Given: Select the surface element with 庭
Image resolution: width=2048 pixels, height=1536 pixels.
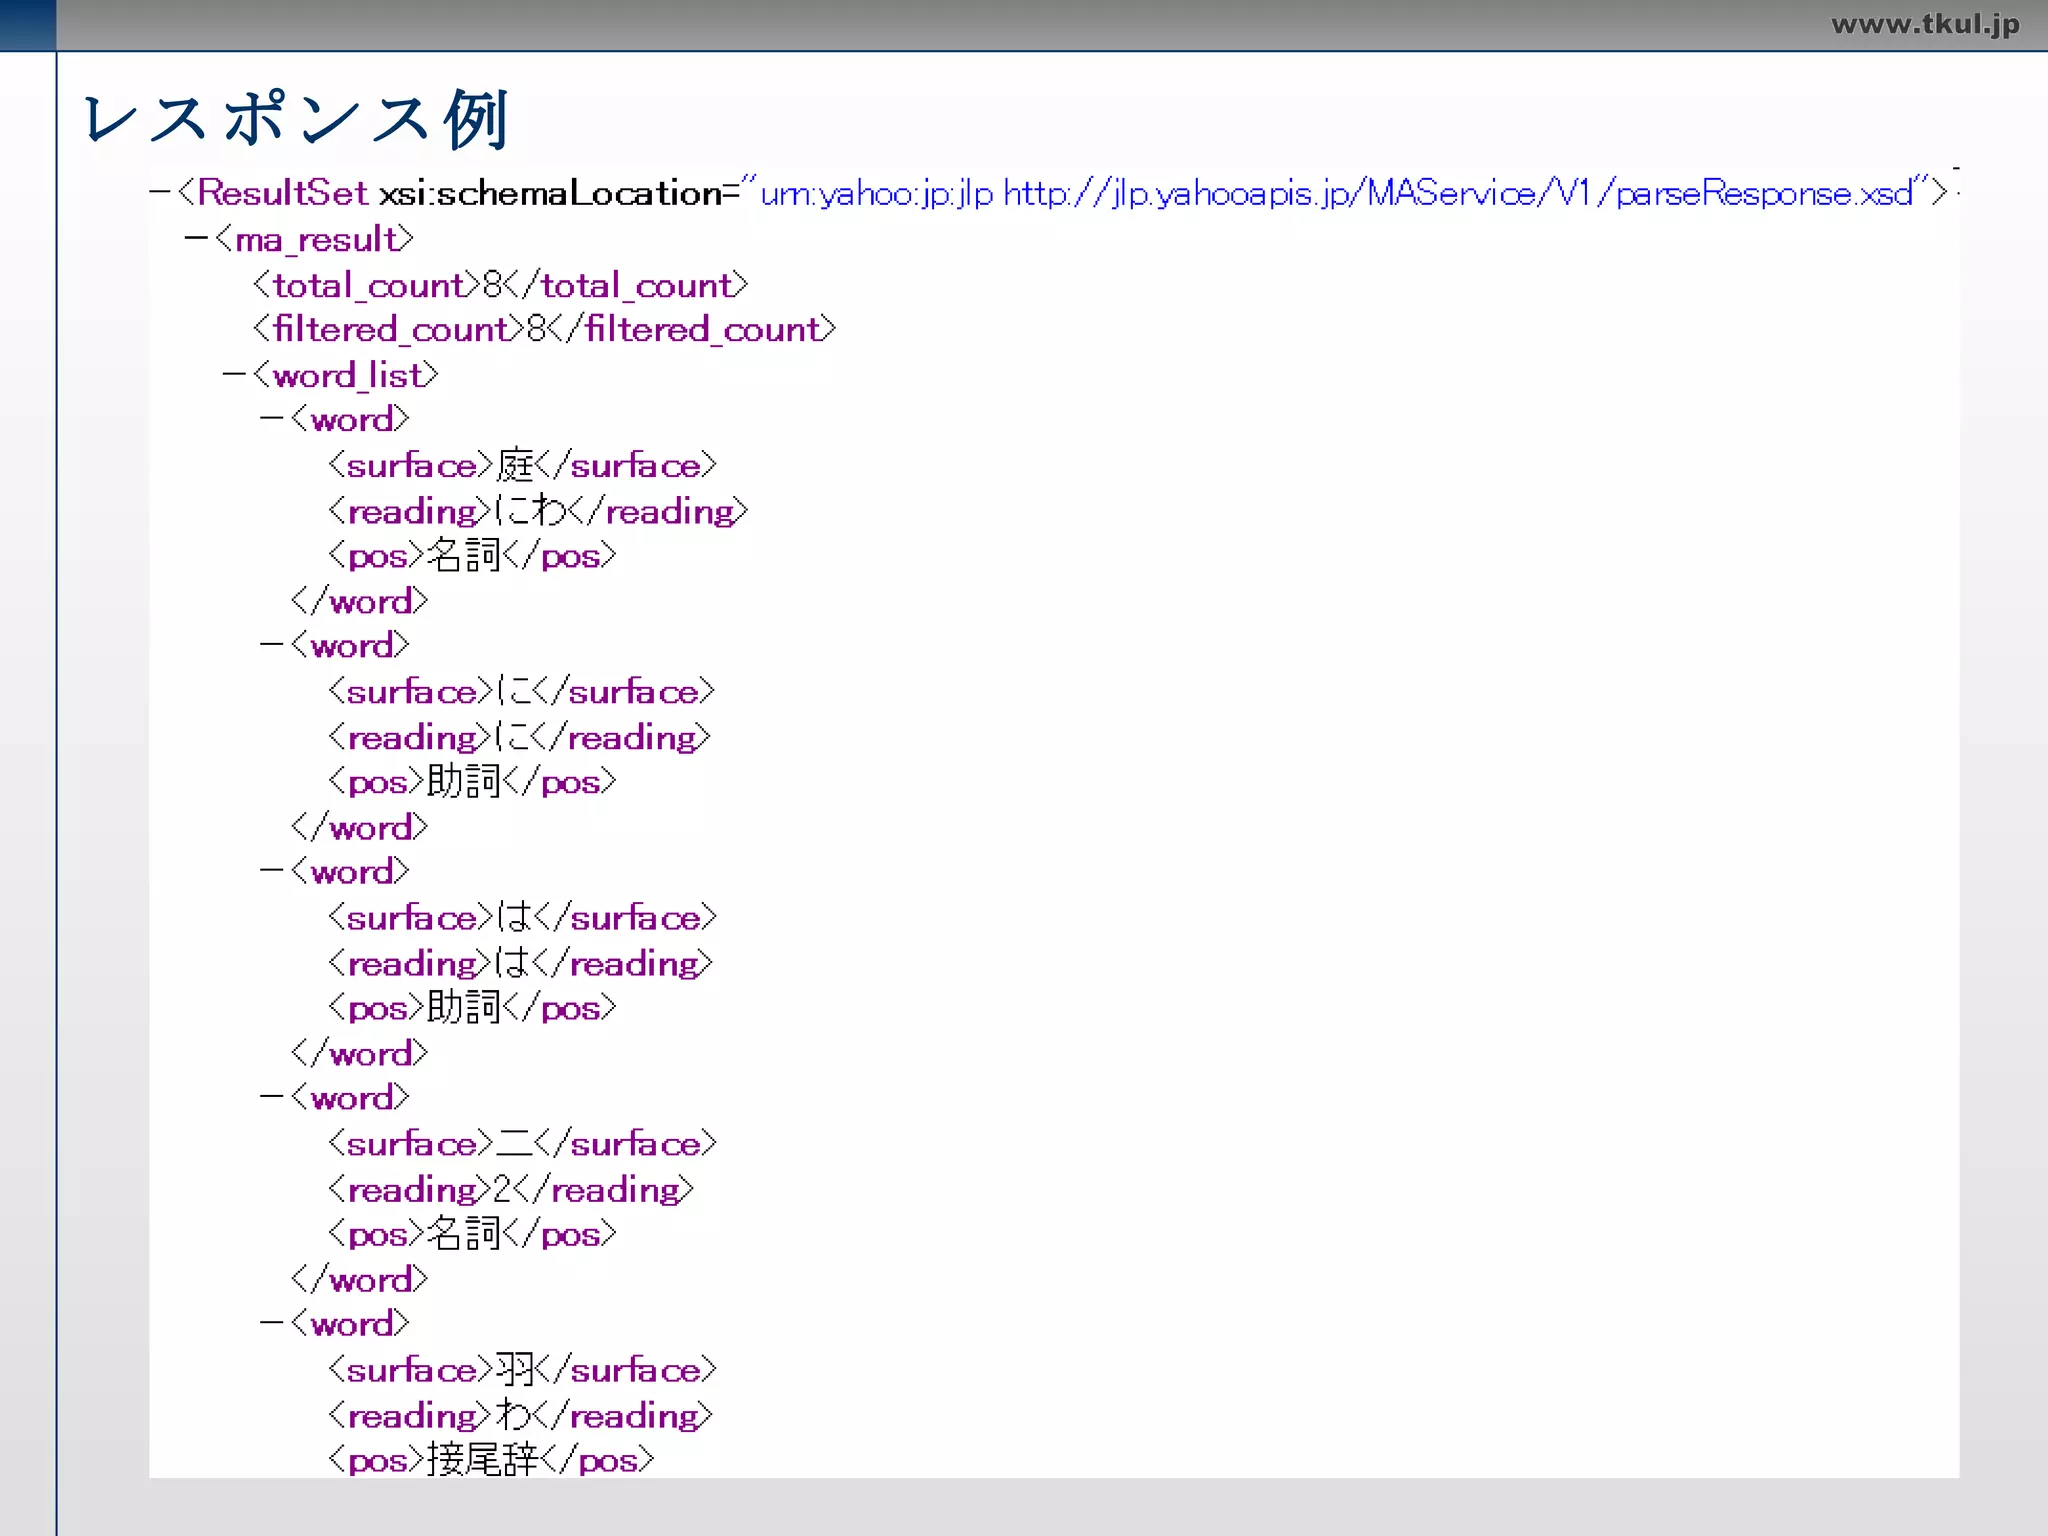Looking at the screenshot, I should (522, 465).
